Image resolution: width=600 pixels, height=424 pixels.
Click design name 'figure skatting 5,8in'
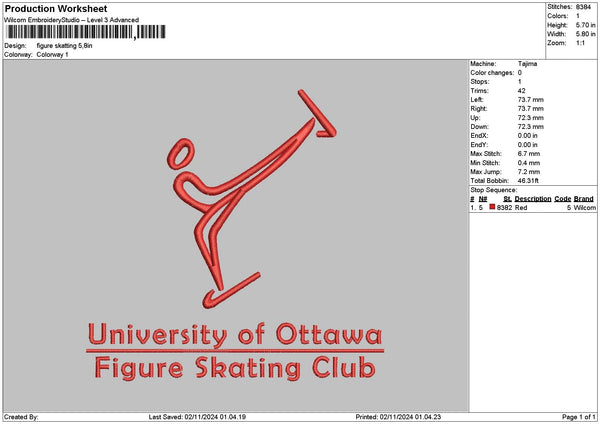pyautogui.click(x=64, y=46)
